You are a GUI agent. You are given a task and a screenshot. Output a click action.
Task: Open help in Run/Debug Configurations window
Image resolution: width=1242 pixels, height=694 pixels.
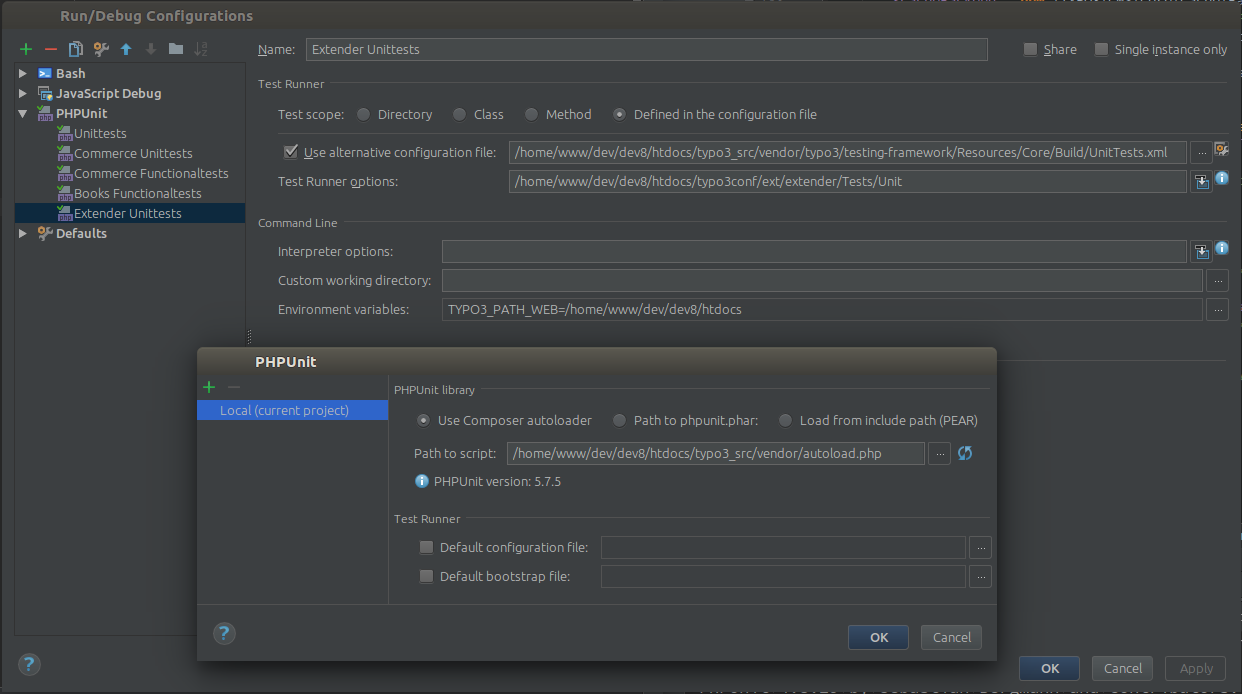[29, 664]
